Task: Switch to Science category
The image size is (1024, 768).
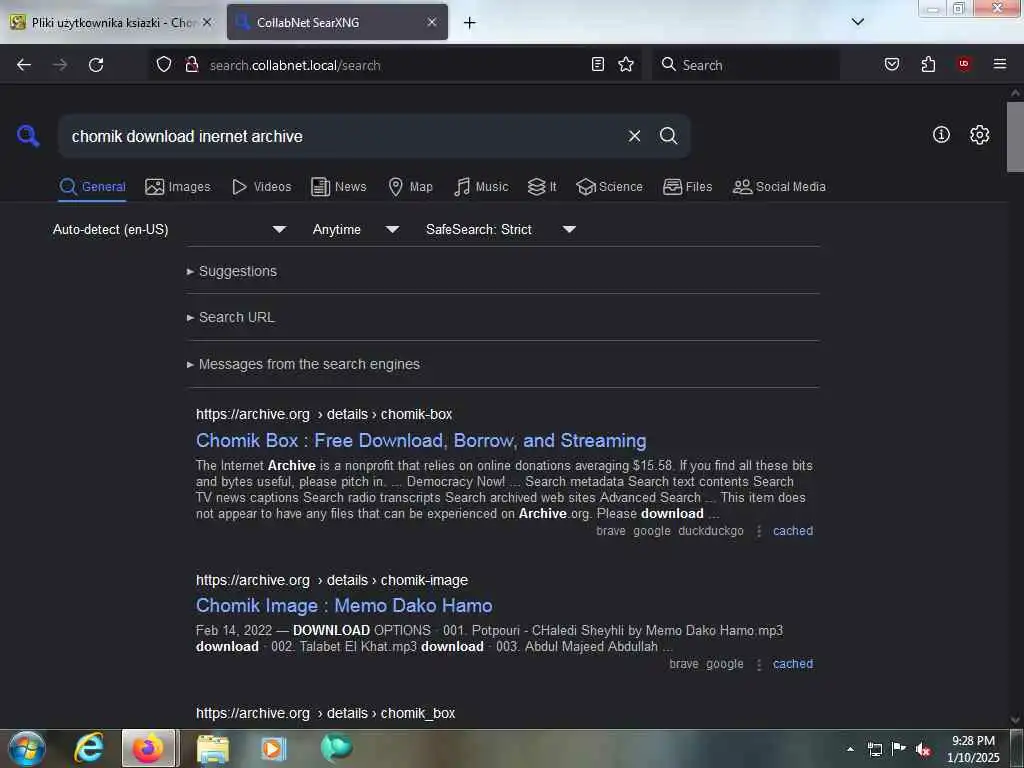Action: tap(609, 187)
